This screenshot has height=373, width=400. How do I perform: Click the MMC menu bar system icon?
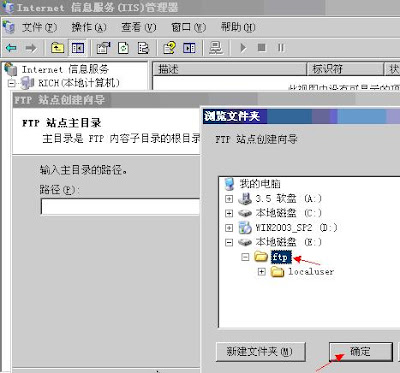[9, 27]
